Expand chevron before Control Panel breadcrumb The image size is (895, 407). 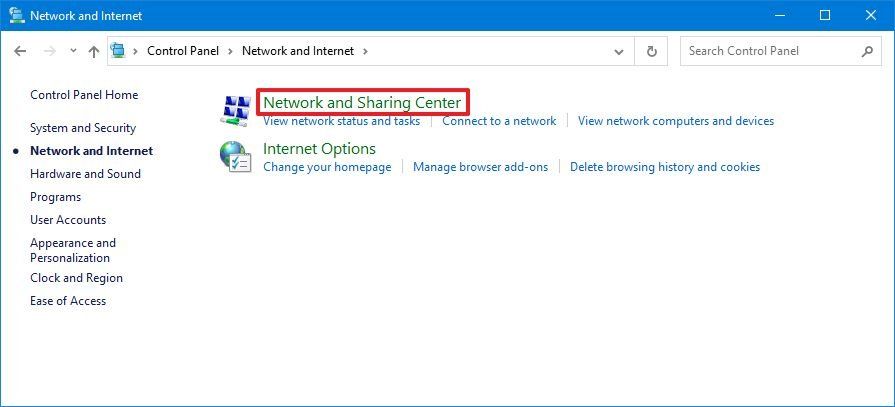(136, 51)
